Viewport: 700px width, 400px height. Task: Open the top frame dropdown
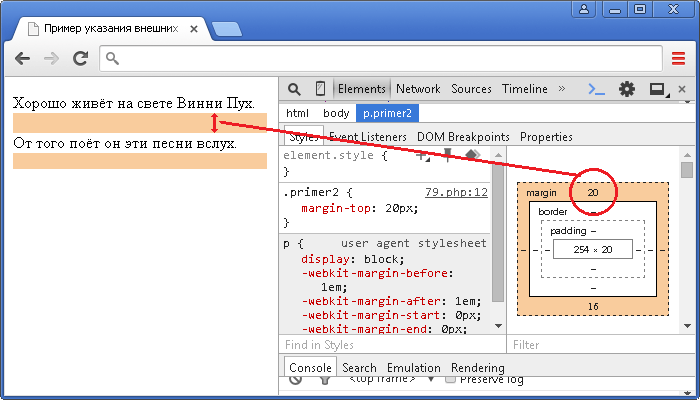(392, 379)
